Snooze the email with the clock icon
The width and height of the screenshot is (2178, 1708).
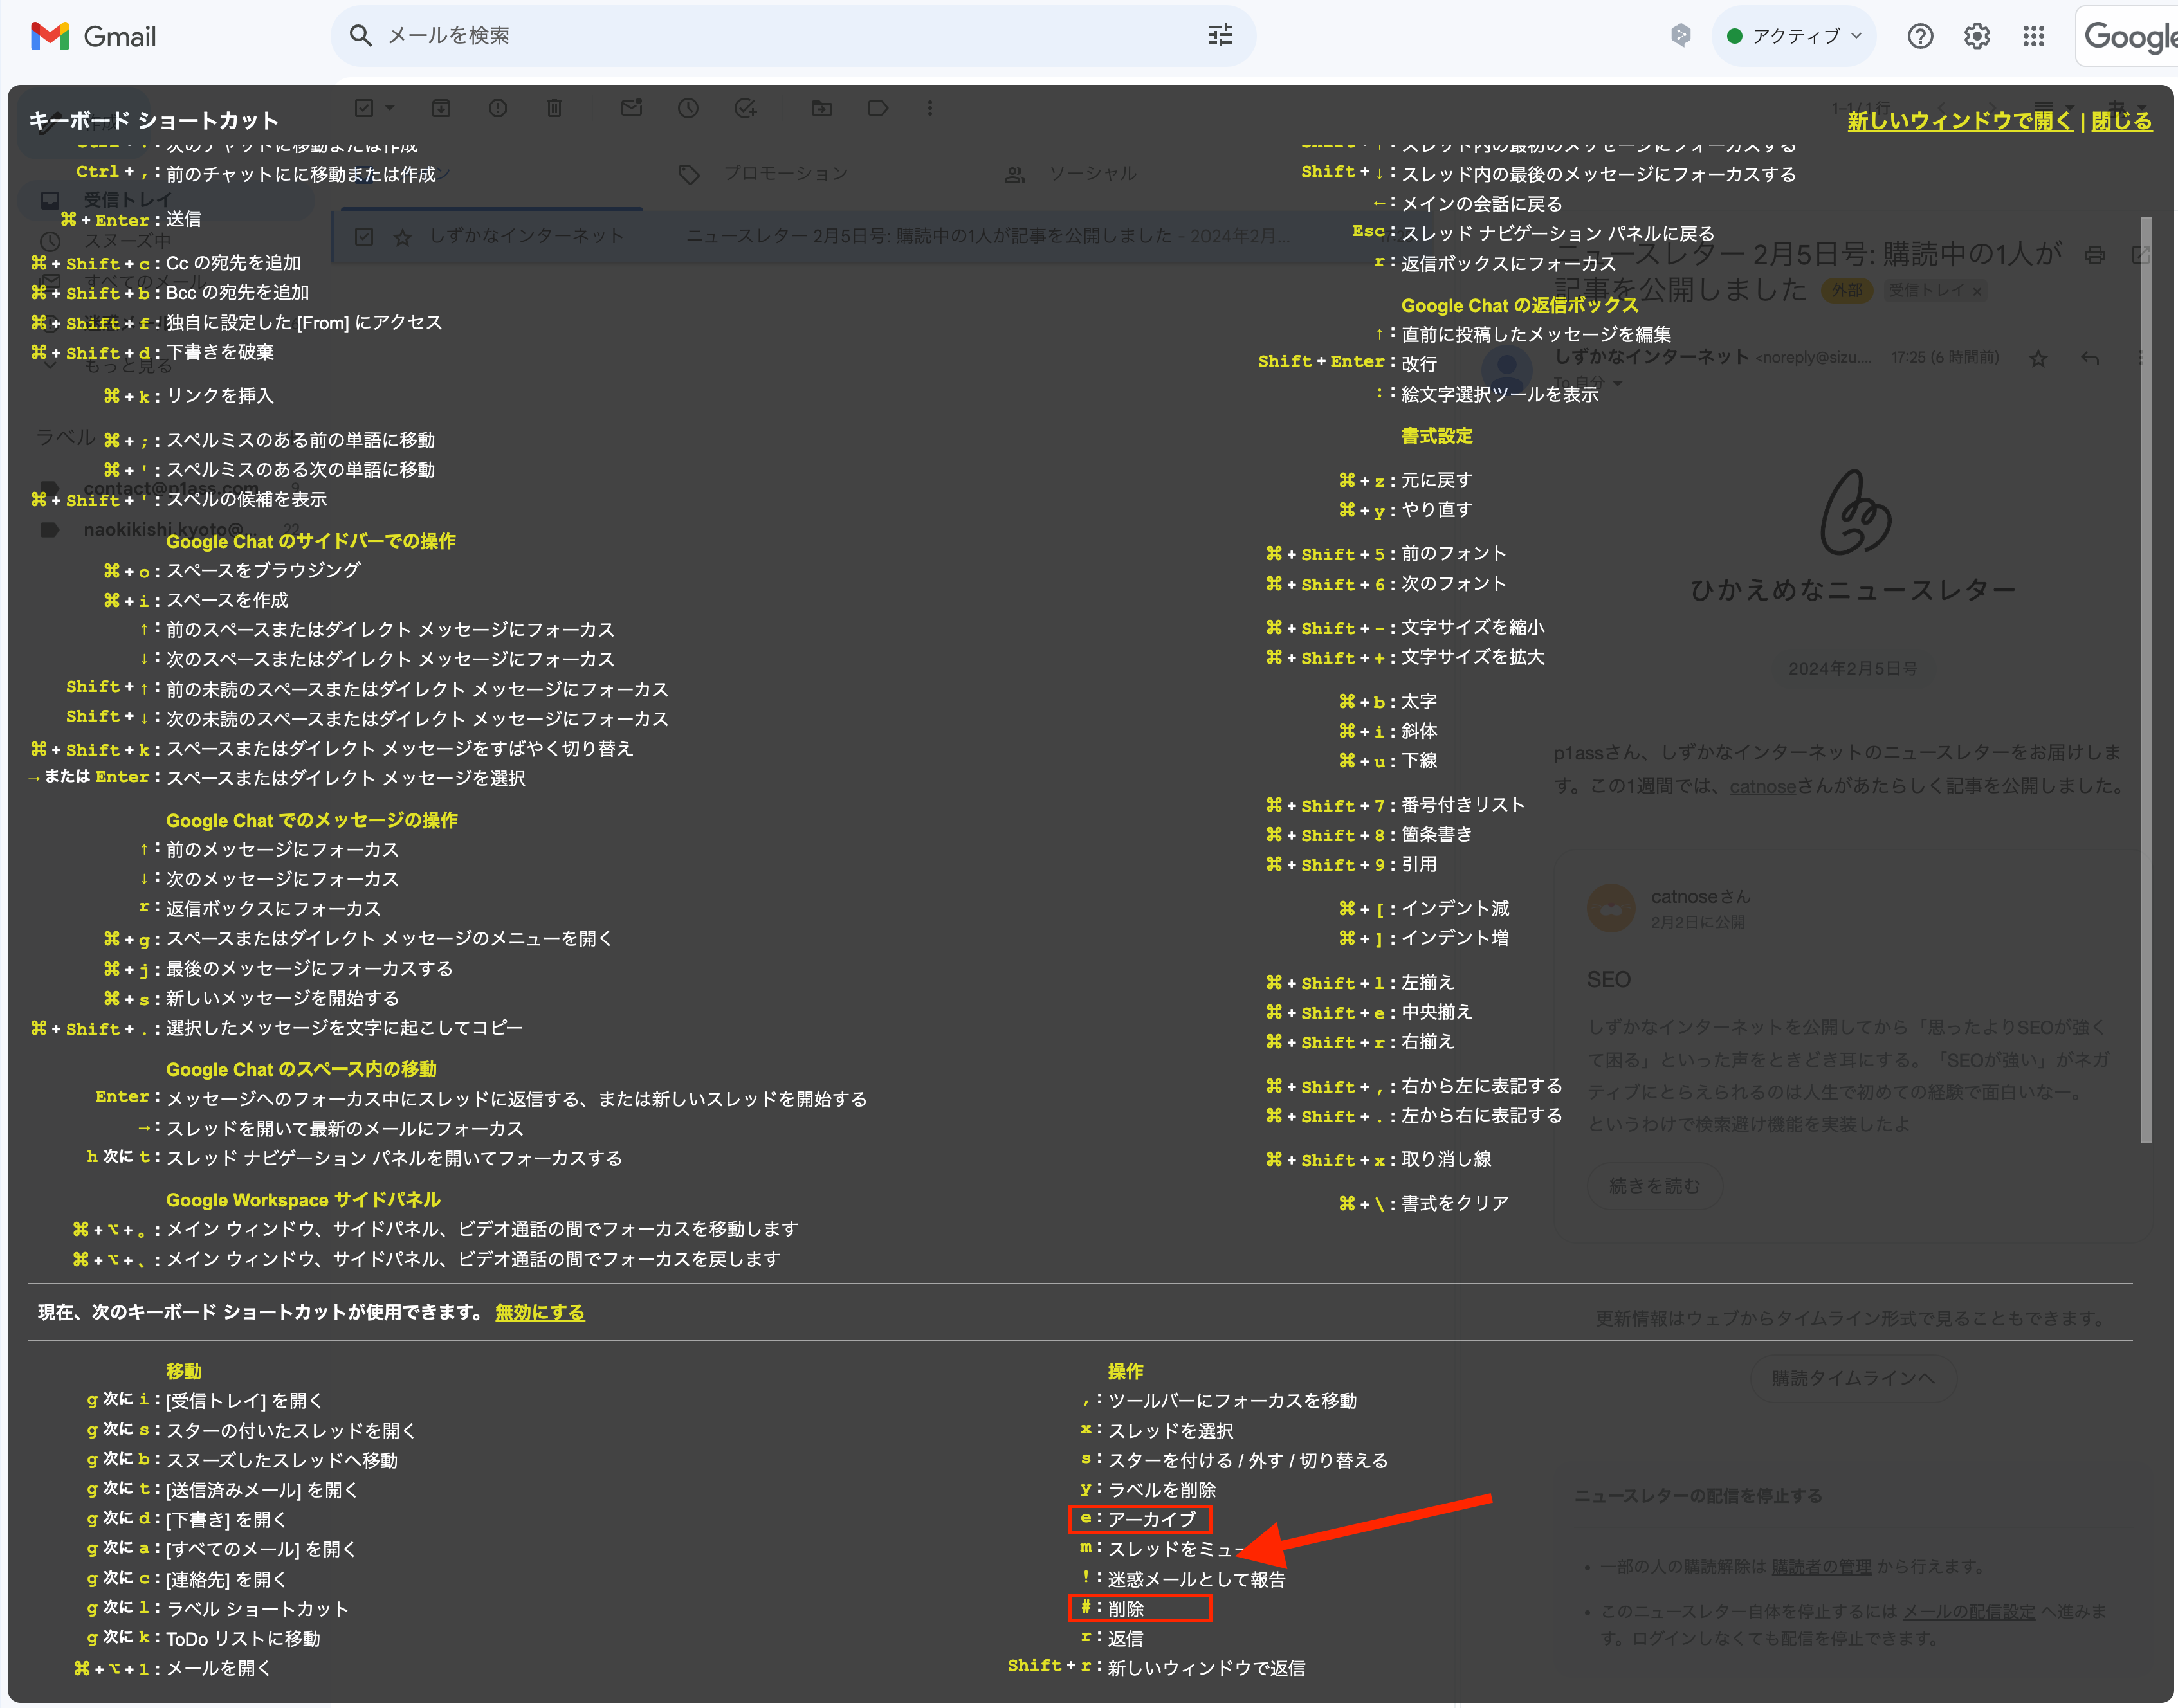[x=688, y=108]
